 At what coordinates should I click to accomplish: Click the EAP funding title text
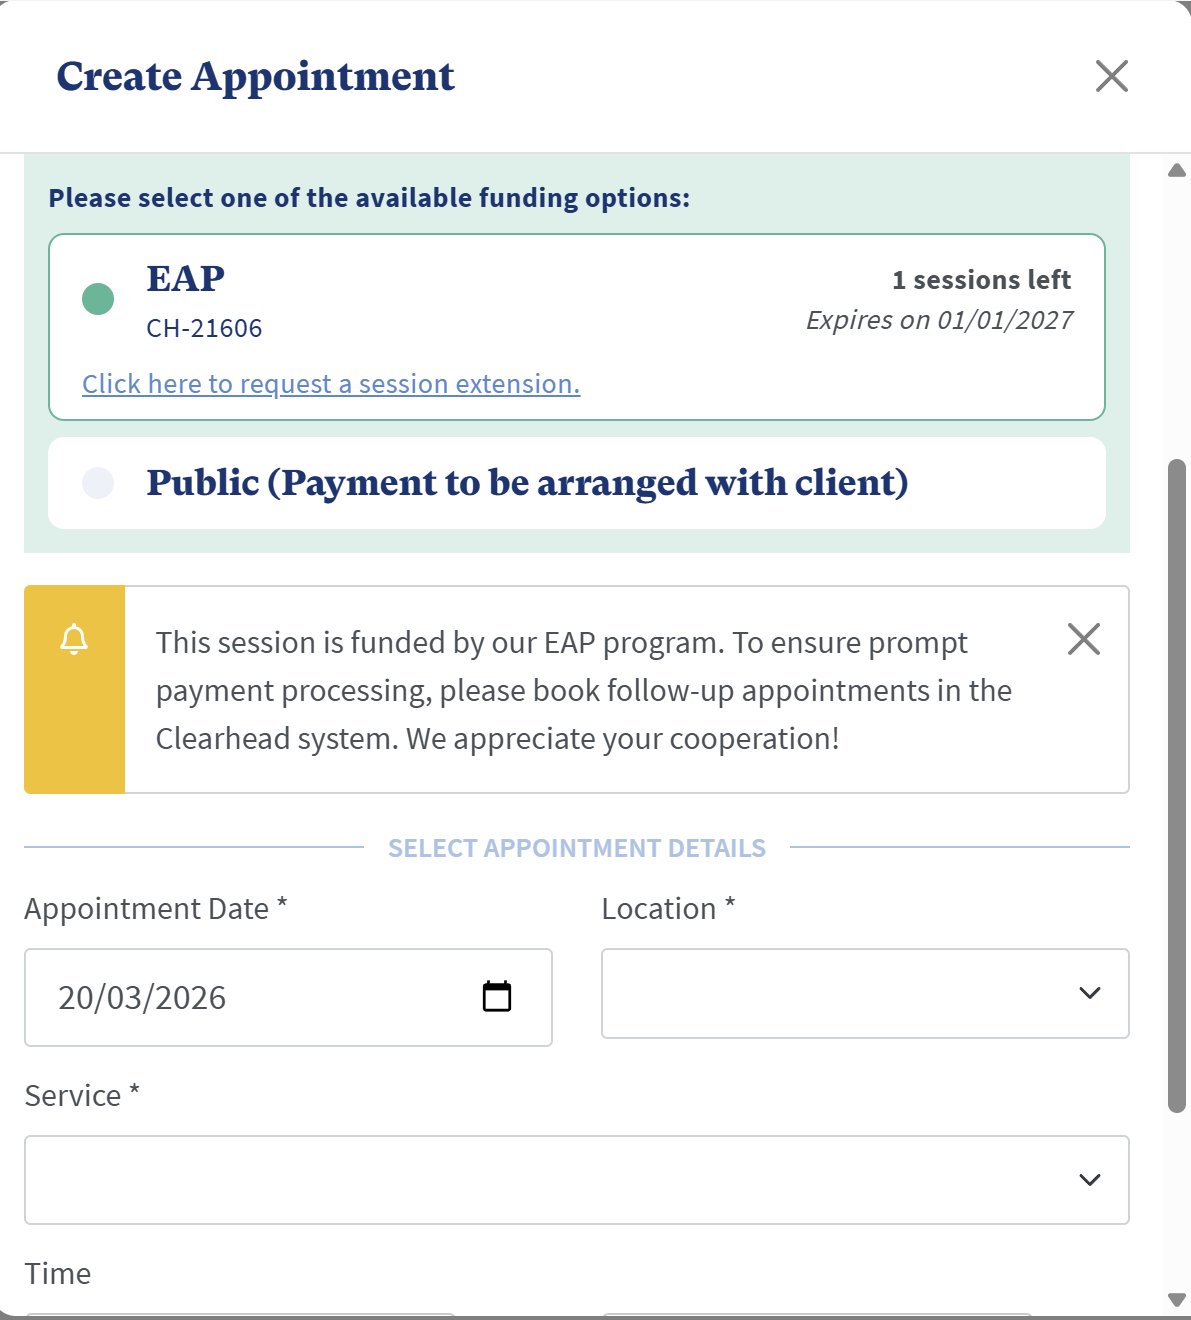point(186,278)
